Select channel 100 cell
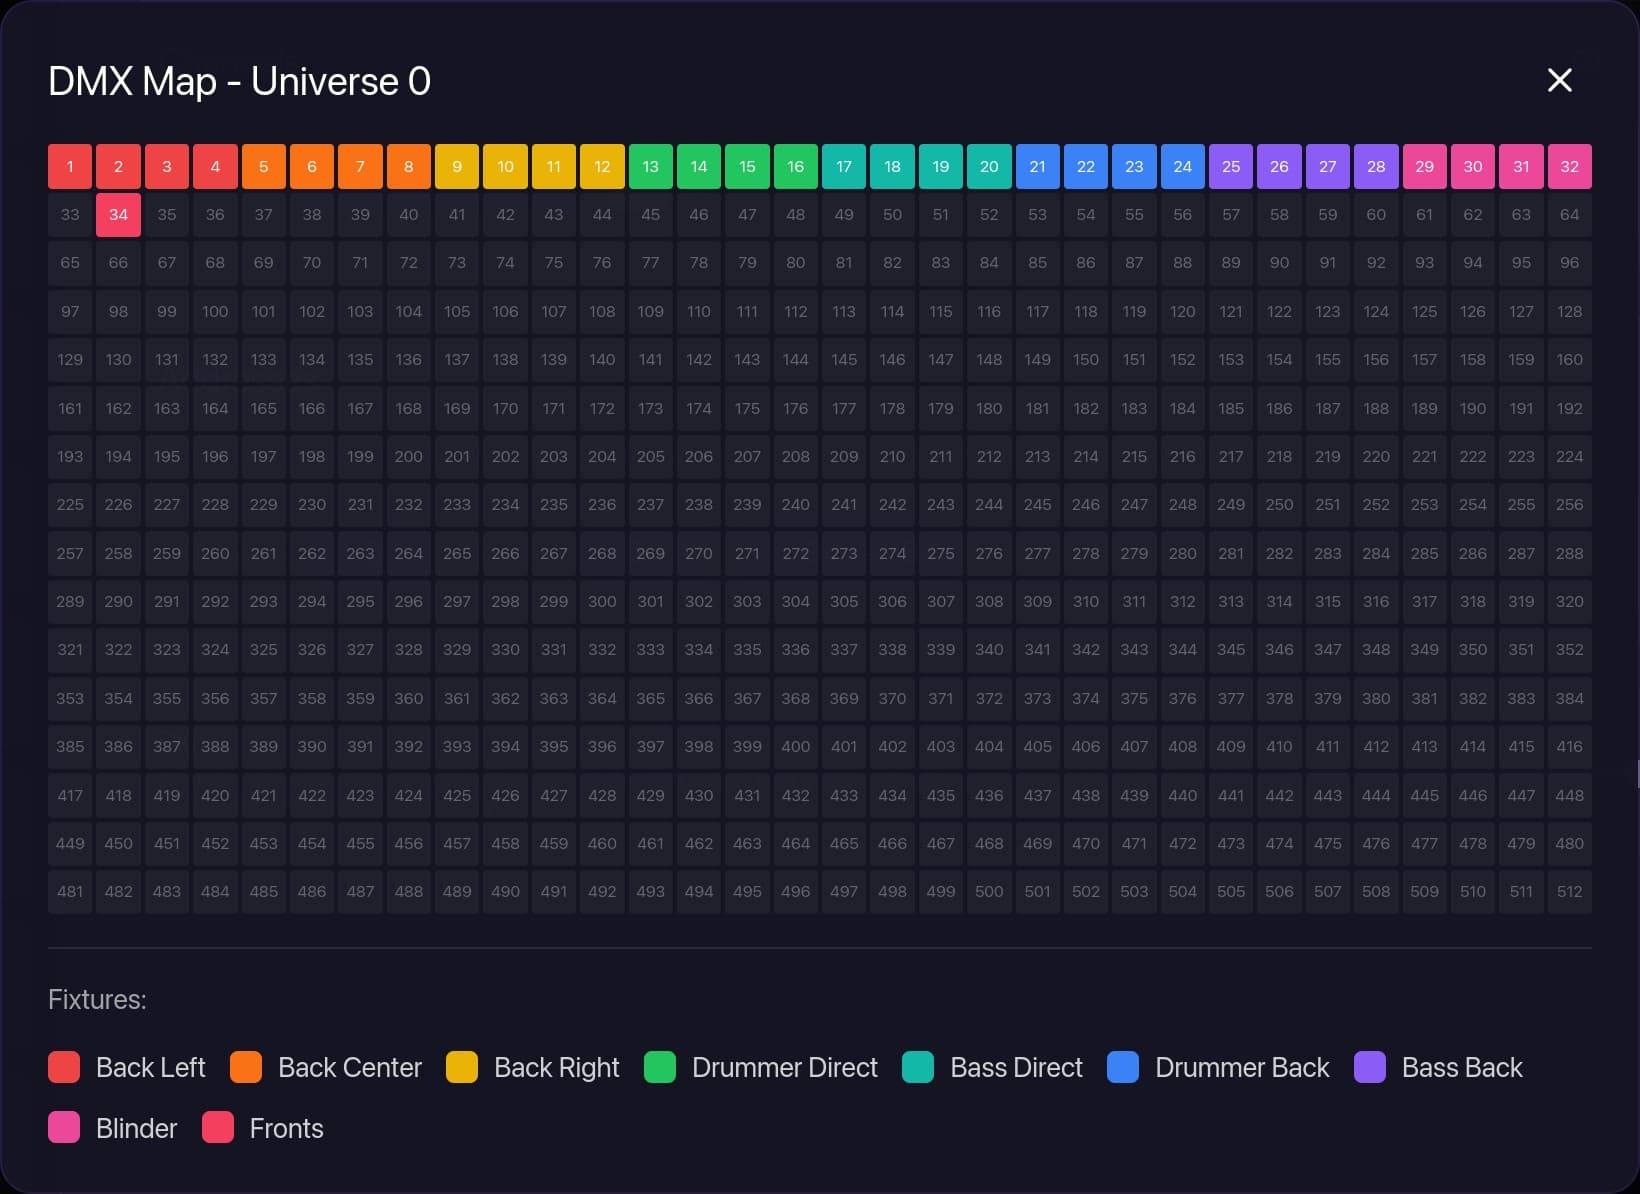Screen dimensions: 1640x1194 pyautogui.click(x=215, y=312)
